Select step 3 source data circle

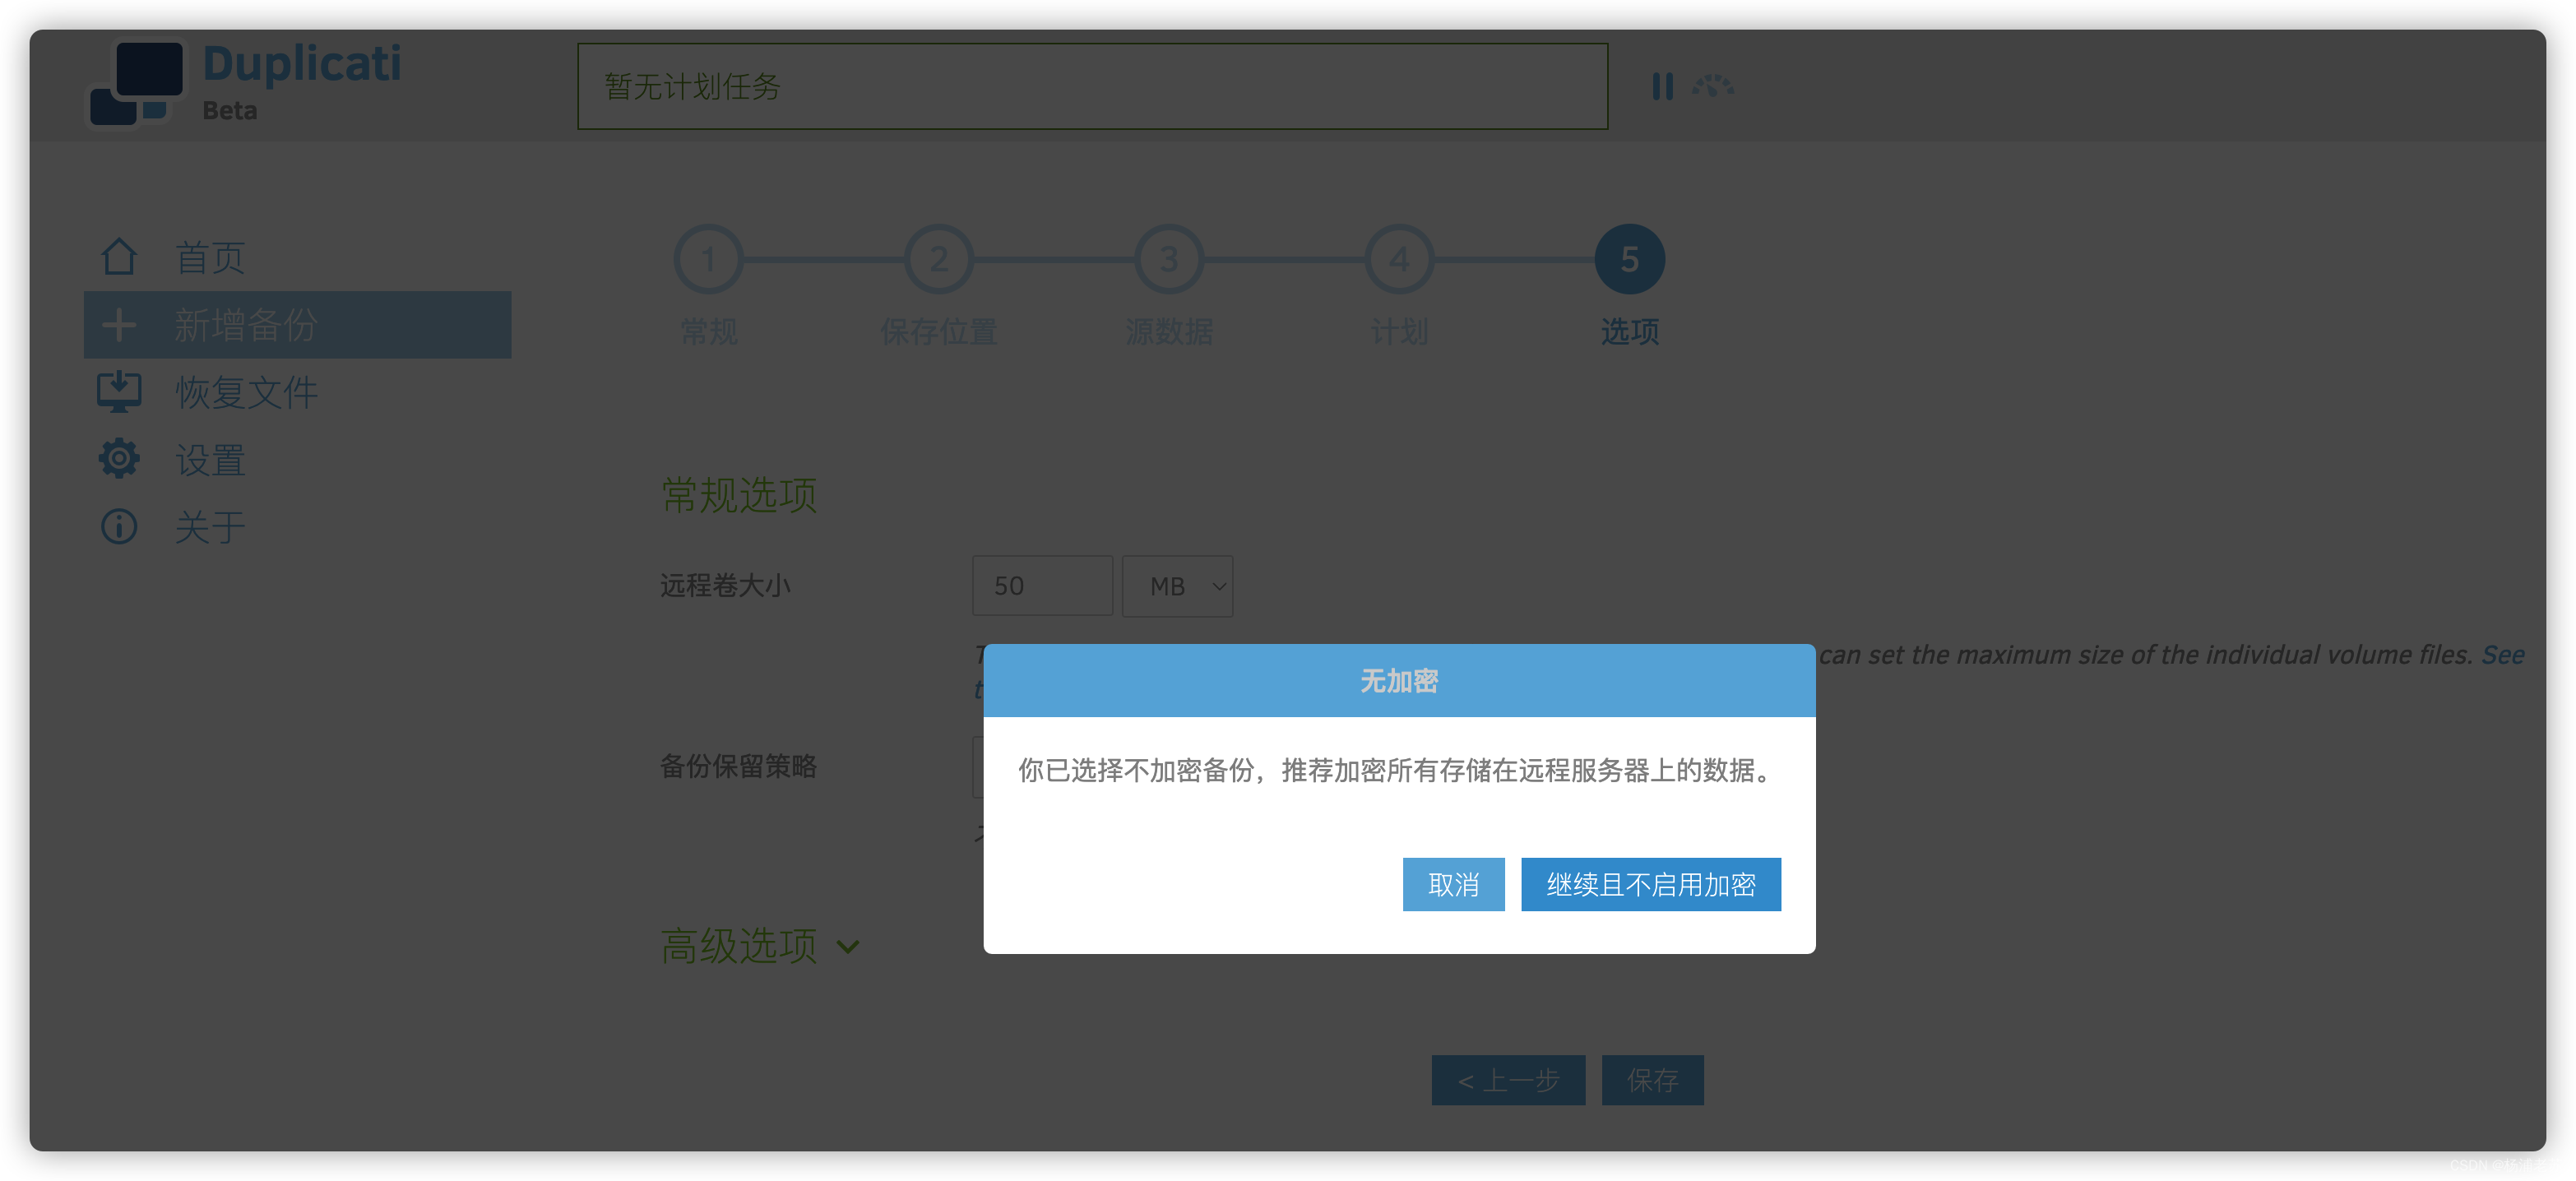(x=1168, y=259)
